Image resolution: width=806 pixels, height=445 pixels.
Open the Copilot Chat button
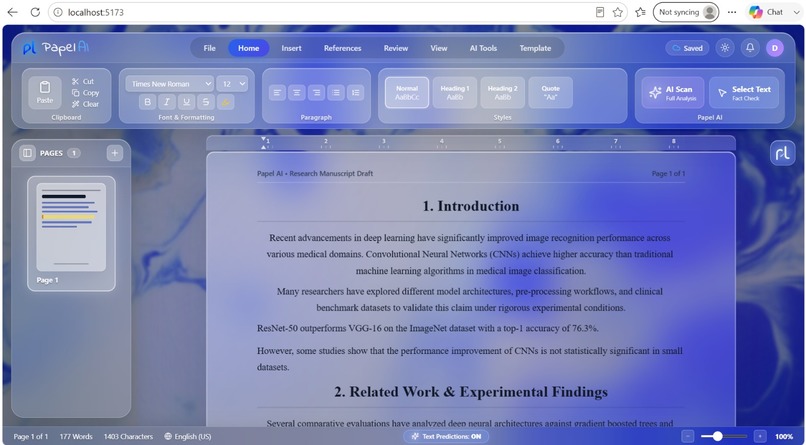click(x=766, y=12)
